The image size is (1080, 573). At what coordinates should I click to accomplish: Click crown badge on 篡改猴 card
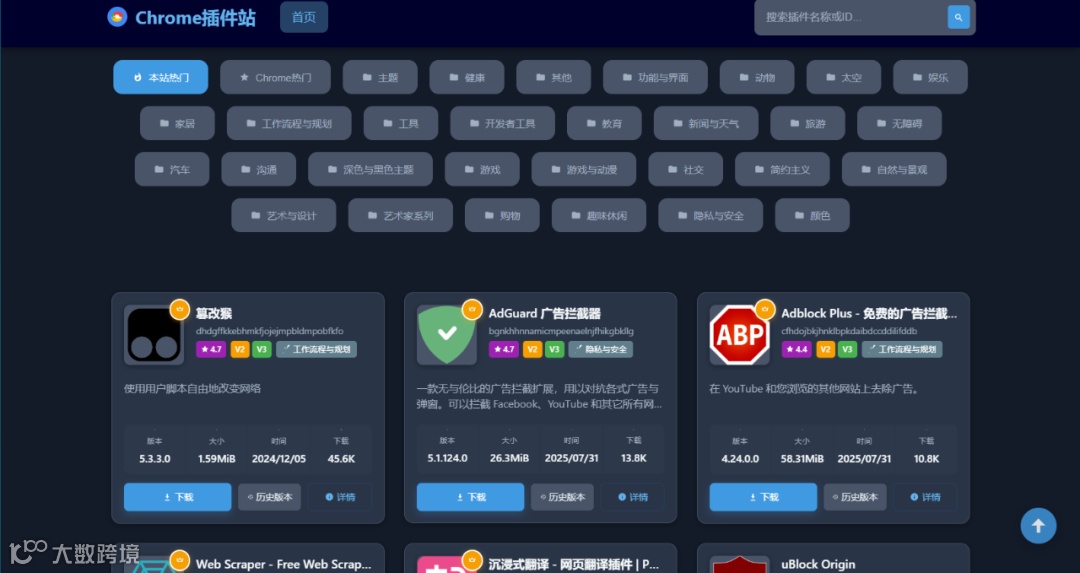point(180,309)
